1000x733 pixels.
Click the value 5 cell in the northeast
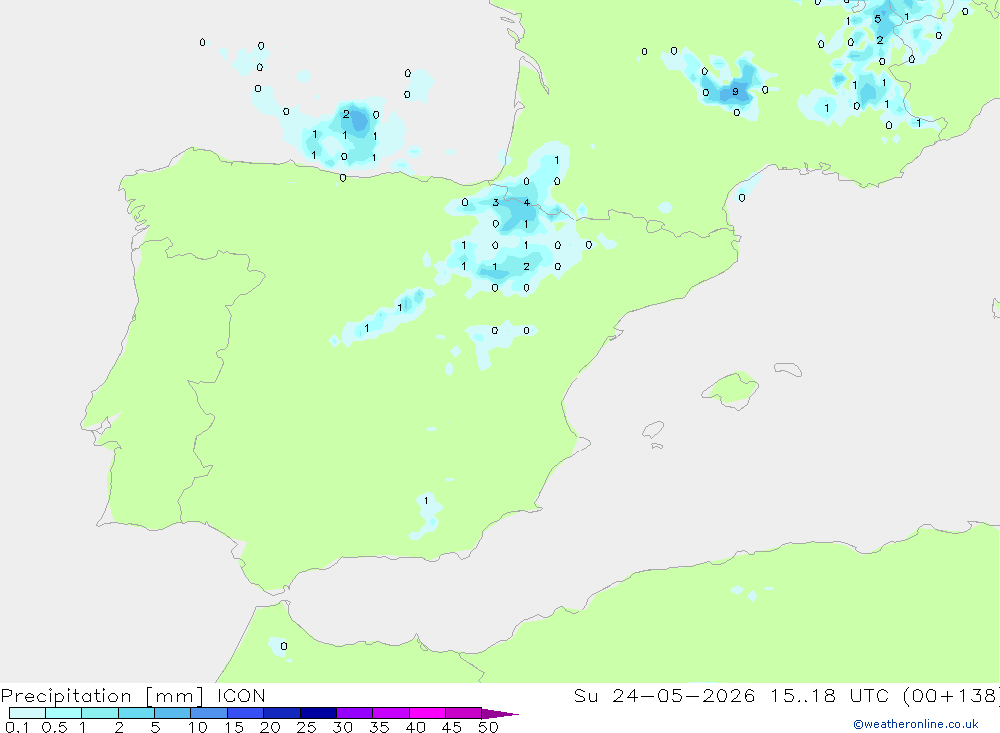tap(878, 19)
